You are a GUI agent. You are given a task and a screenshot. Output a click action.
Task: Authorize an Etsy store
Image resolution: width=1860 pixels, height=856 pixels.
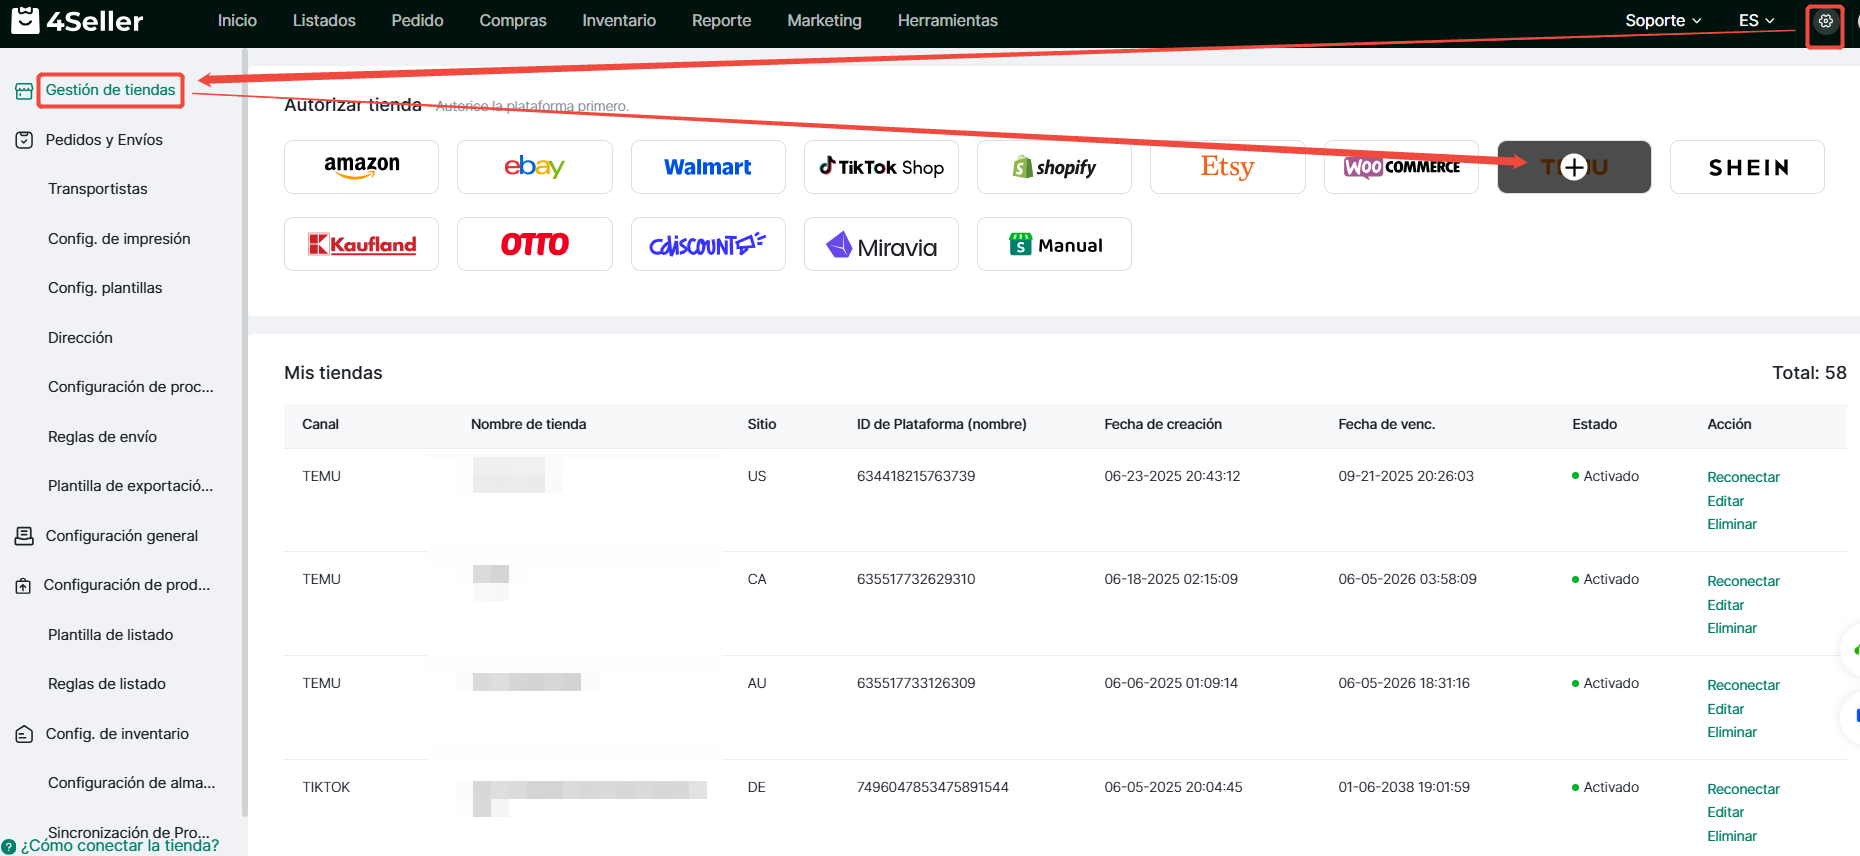1227,167
